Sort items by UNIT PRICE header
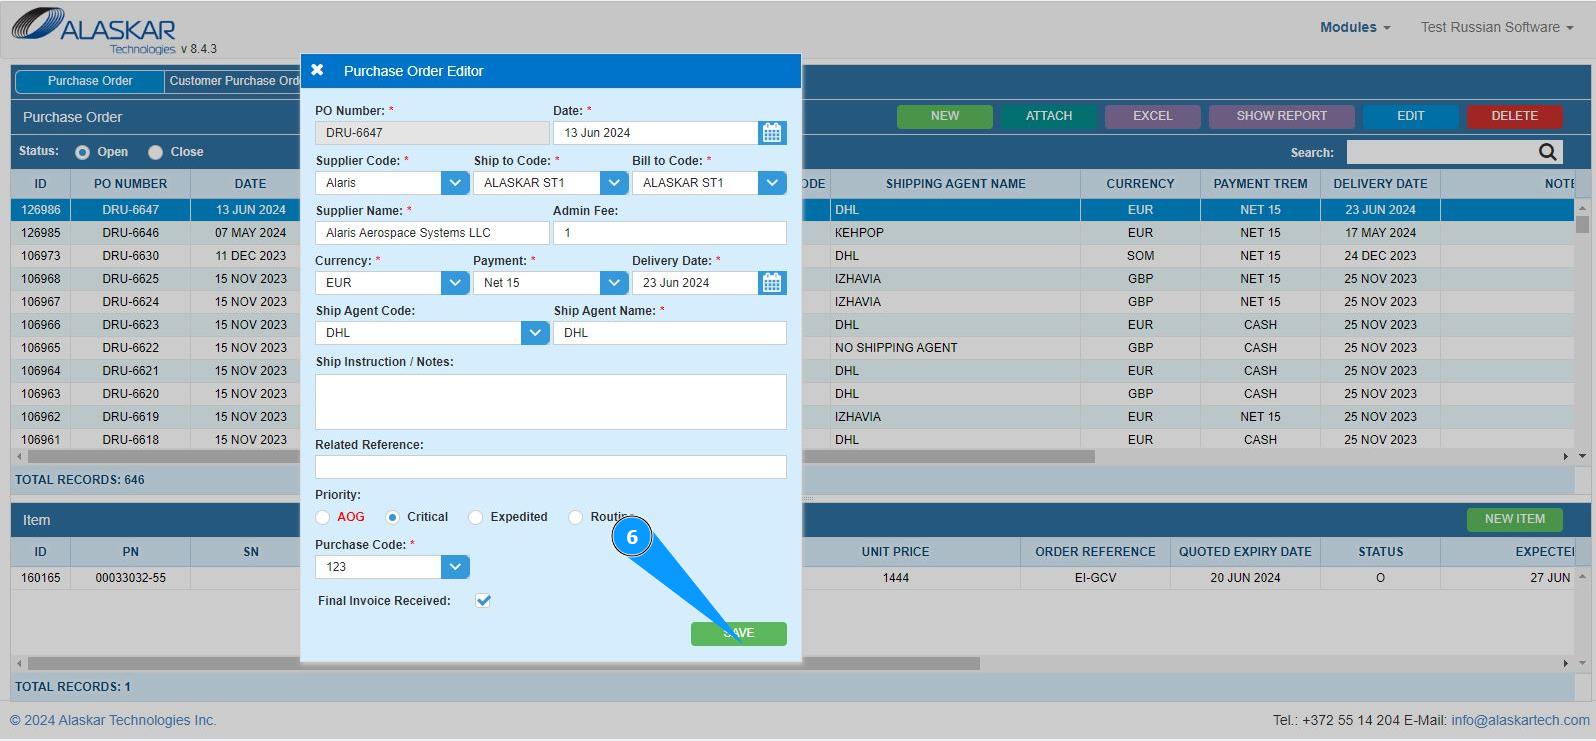This screenshot has width=1596, height=741. point(895,552)
